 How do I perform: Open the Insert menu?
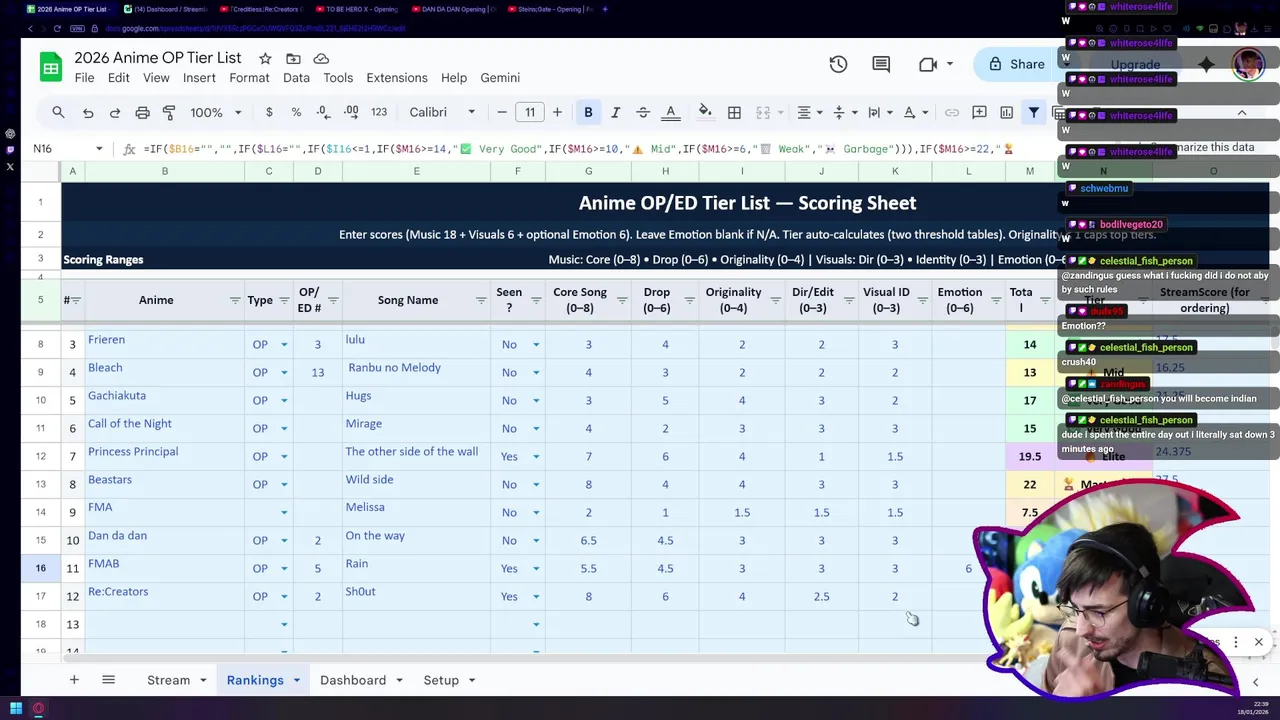(199, 78)
